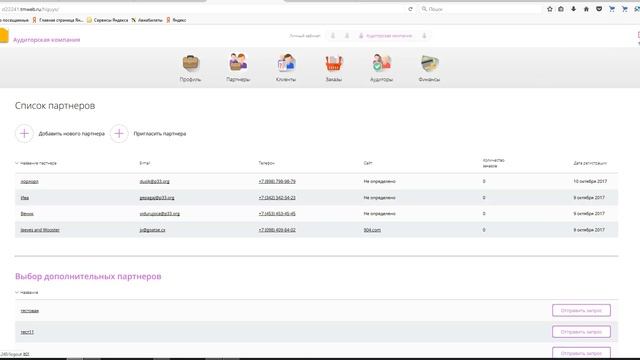Open the browser downloads arrow icon

click(573, 9)
